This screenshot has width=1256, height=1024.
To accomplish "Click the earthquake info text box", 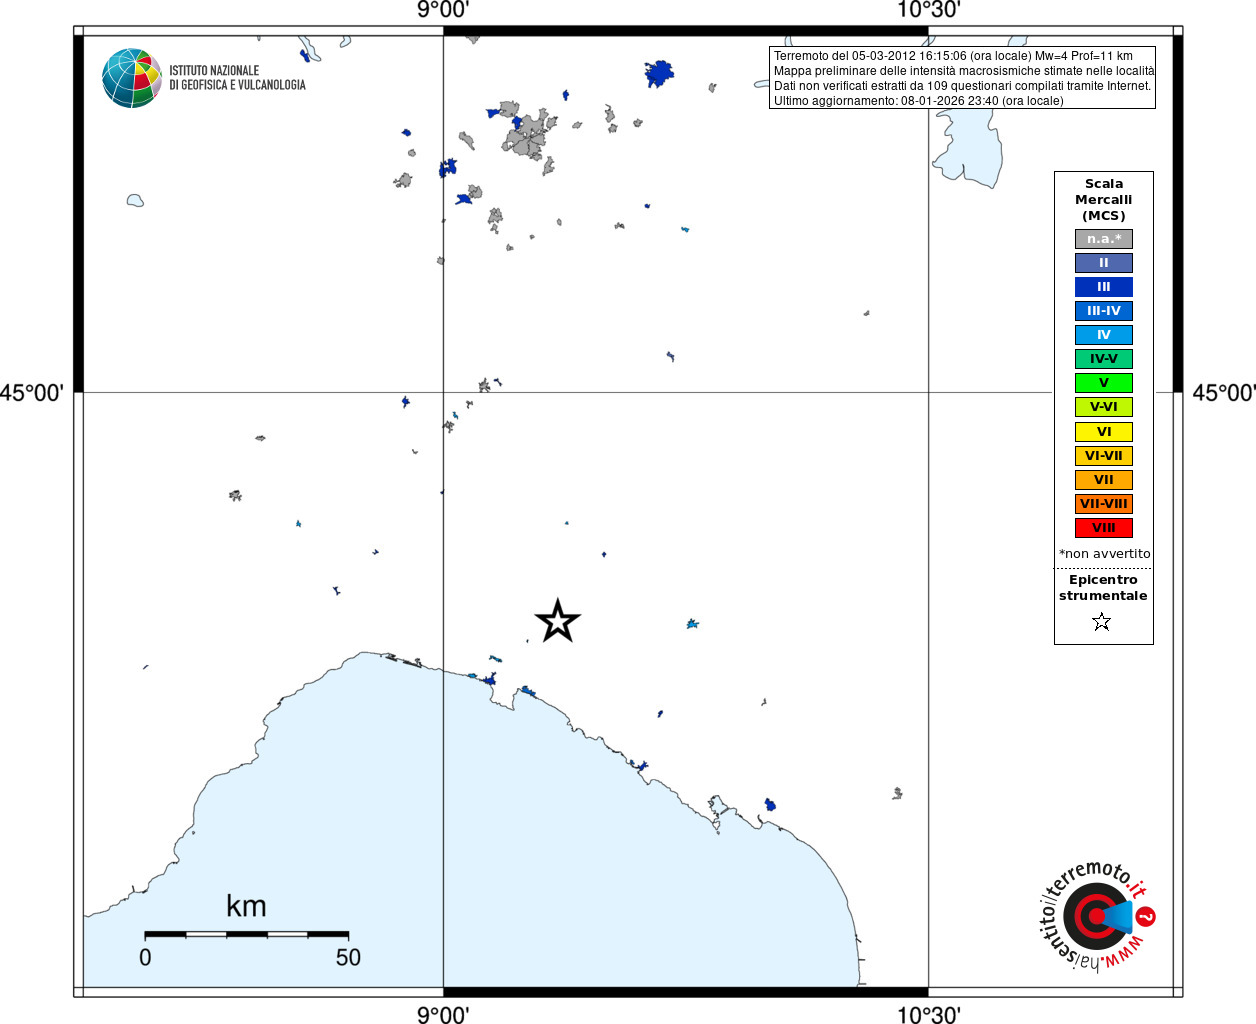I will (962, 78).
